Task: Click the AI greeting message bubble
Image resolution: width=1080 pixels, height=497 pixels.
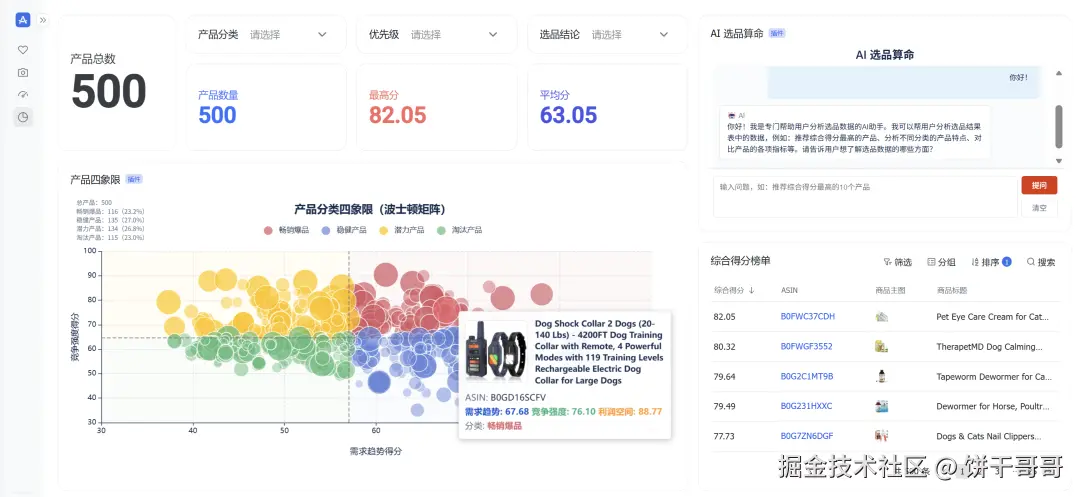Action: [x=855, y=133]
